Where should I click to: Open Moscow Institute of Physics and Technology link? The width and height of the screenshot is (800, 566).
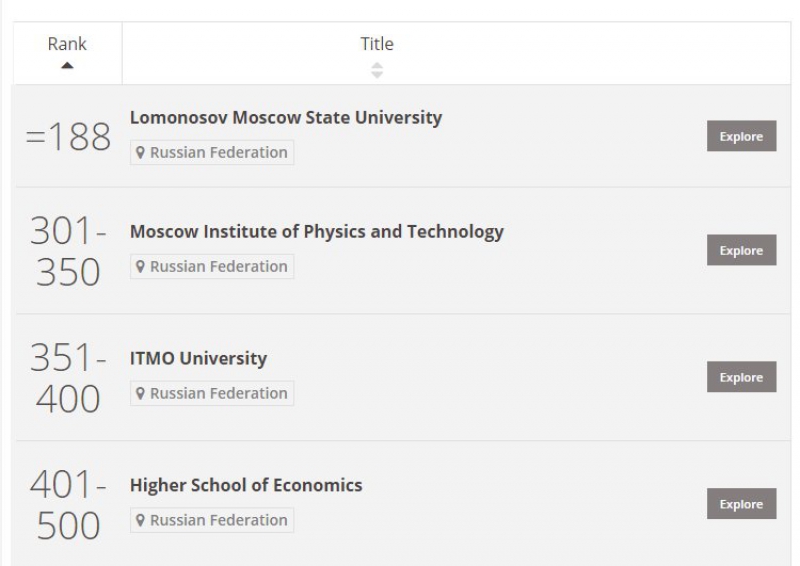(317, 231)
